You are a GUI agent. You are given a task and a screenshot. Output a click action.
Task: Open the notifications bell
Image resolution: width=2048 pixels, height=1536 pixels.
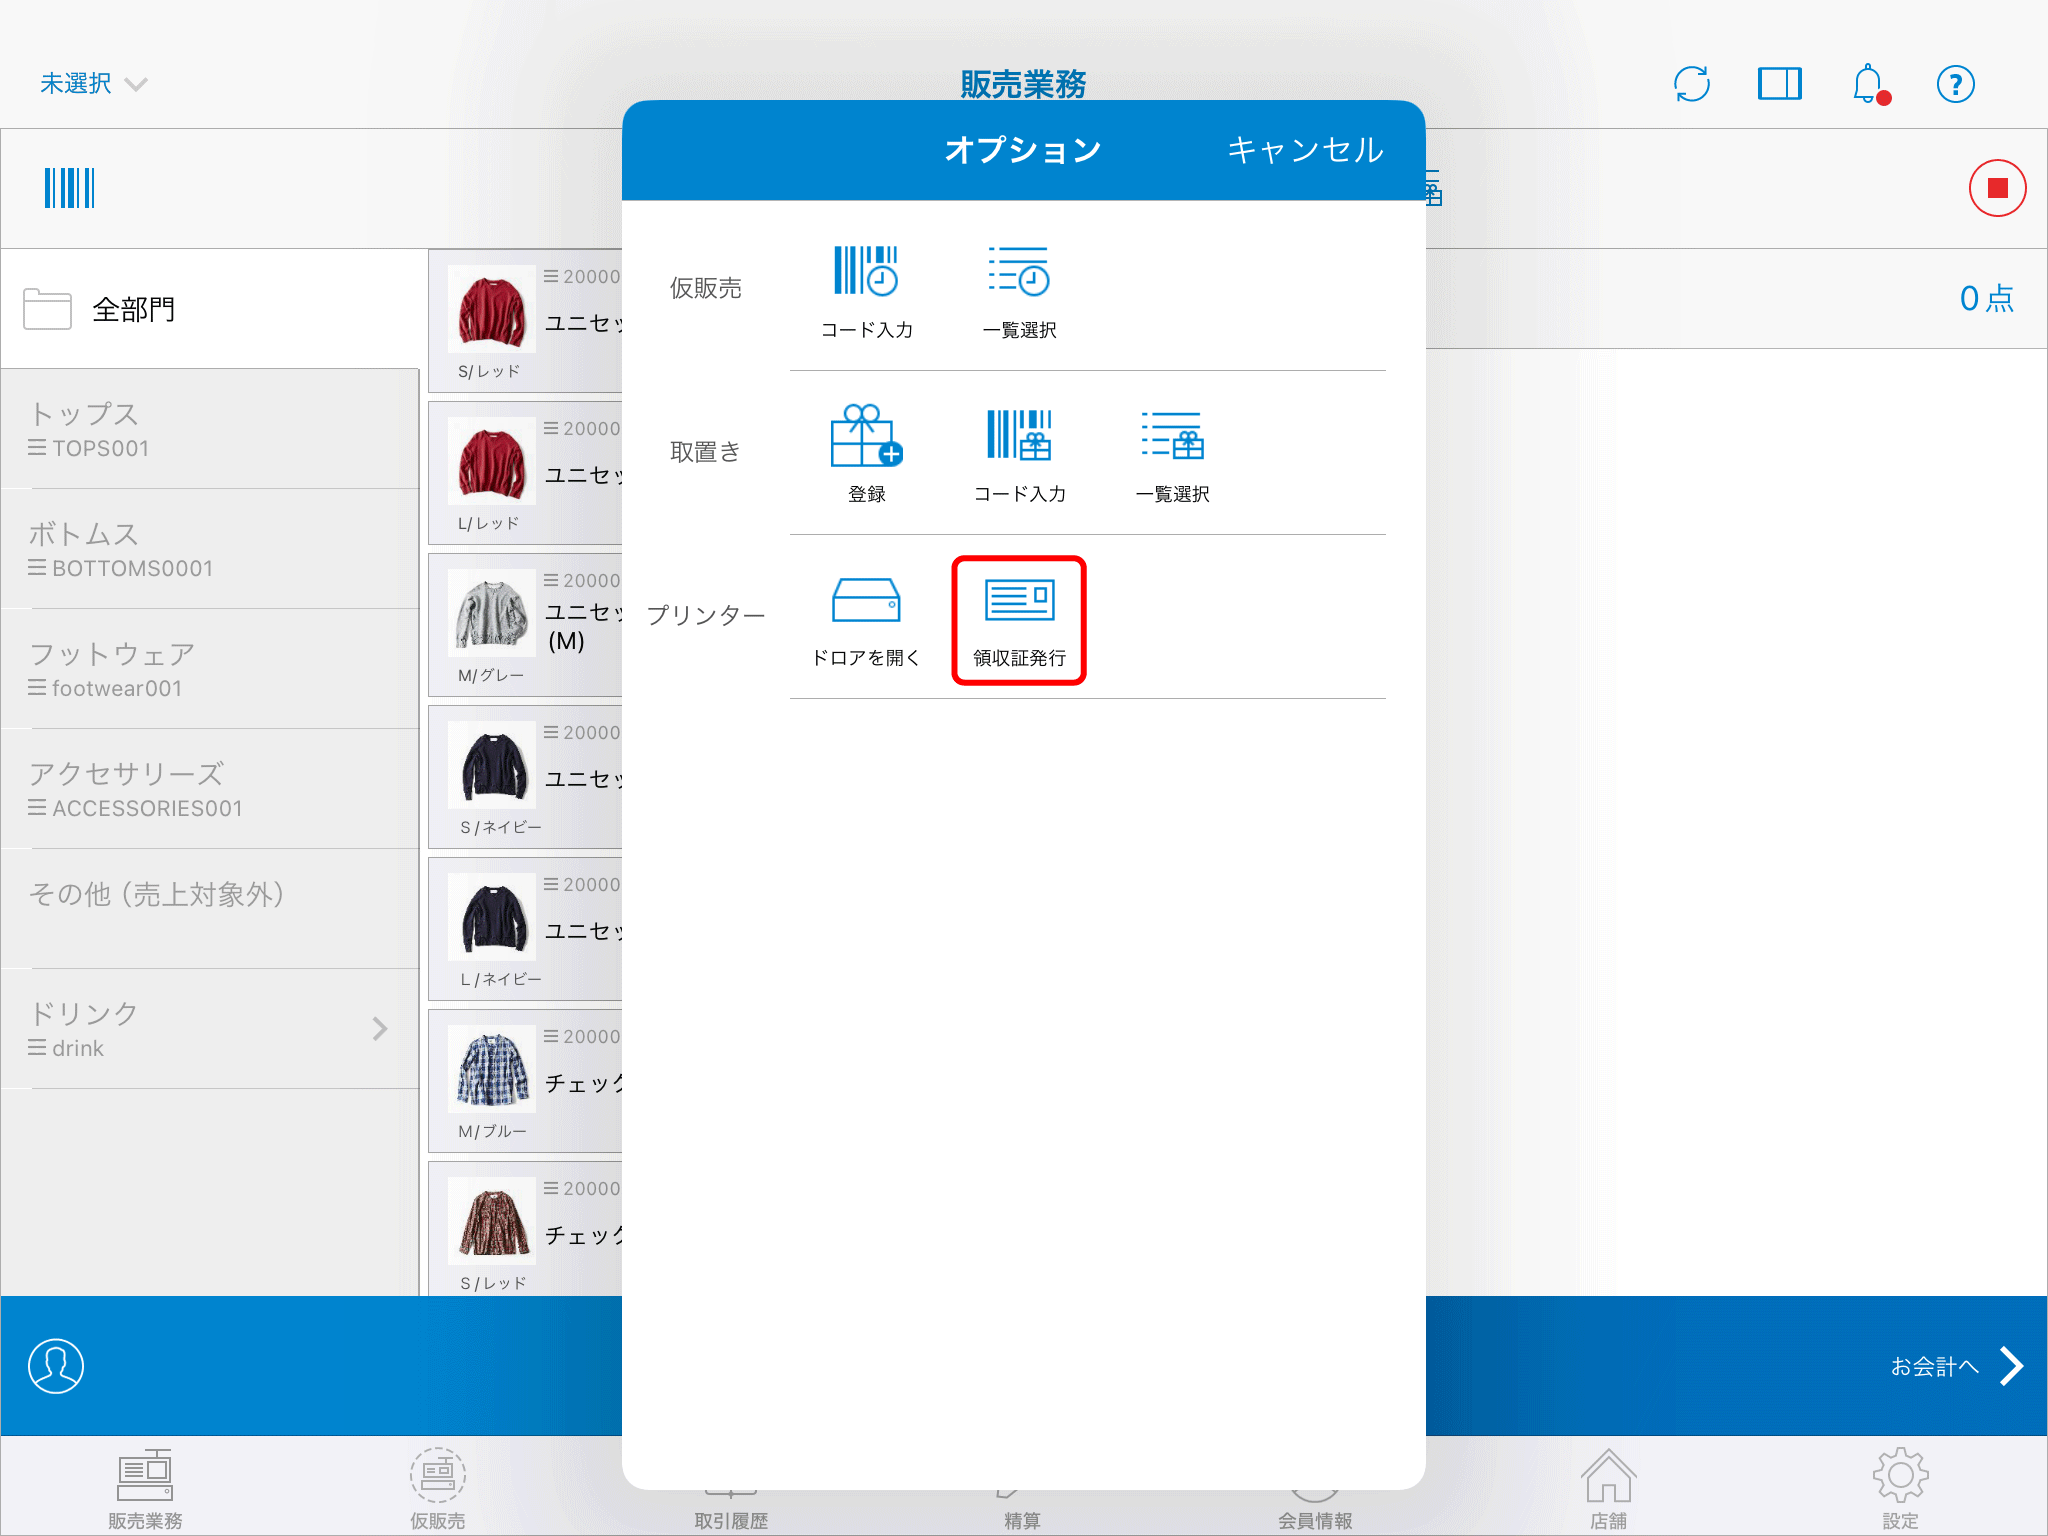[1868, 84]
